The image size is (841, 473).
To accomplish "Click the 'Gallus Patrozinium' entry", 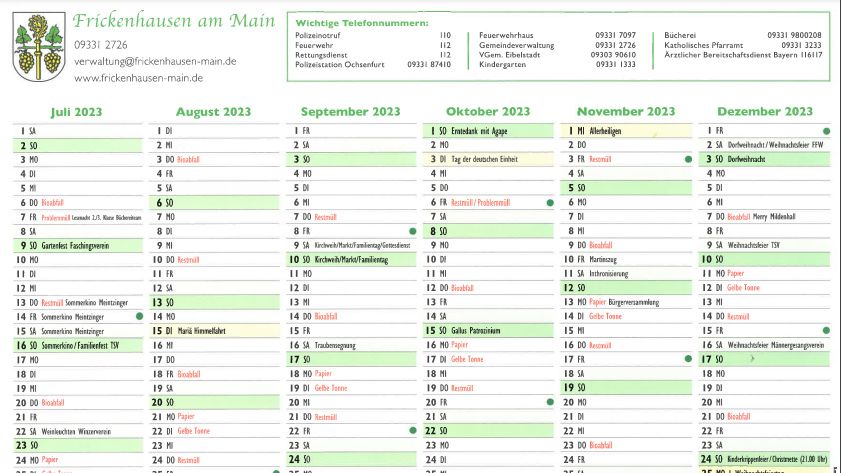I will 476,330.
